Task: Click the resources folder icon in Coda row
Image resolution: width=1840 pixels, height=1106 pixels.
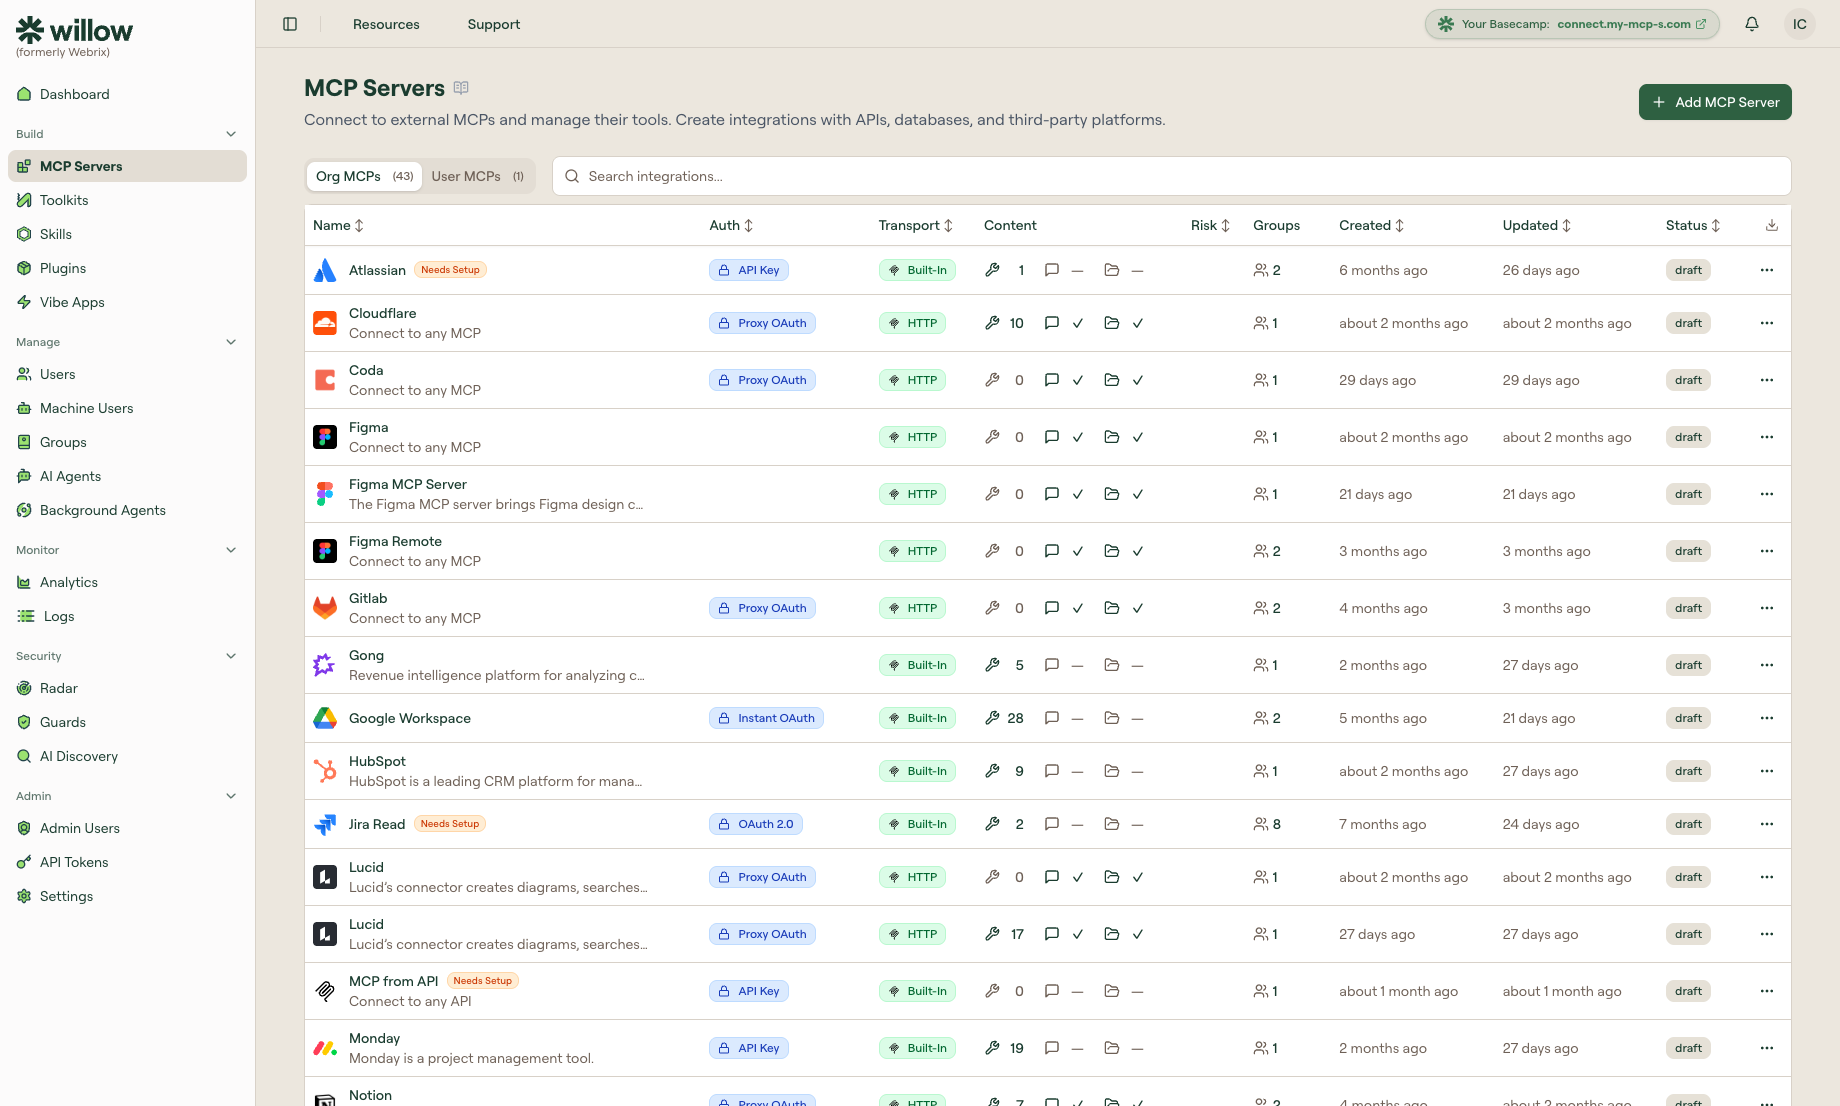Action: 1112,380
